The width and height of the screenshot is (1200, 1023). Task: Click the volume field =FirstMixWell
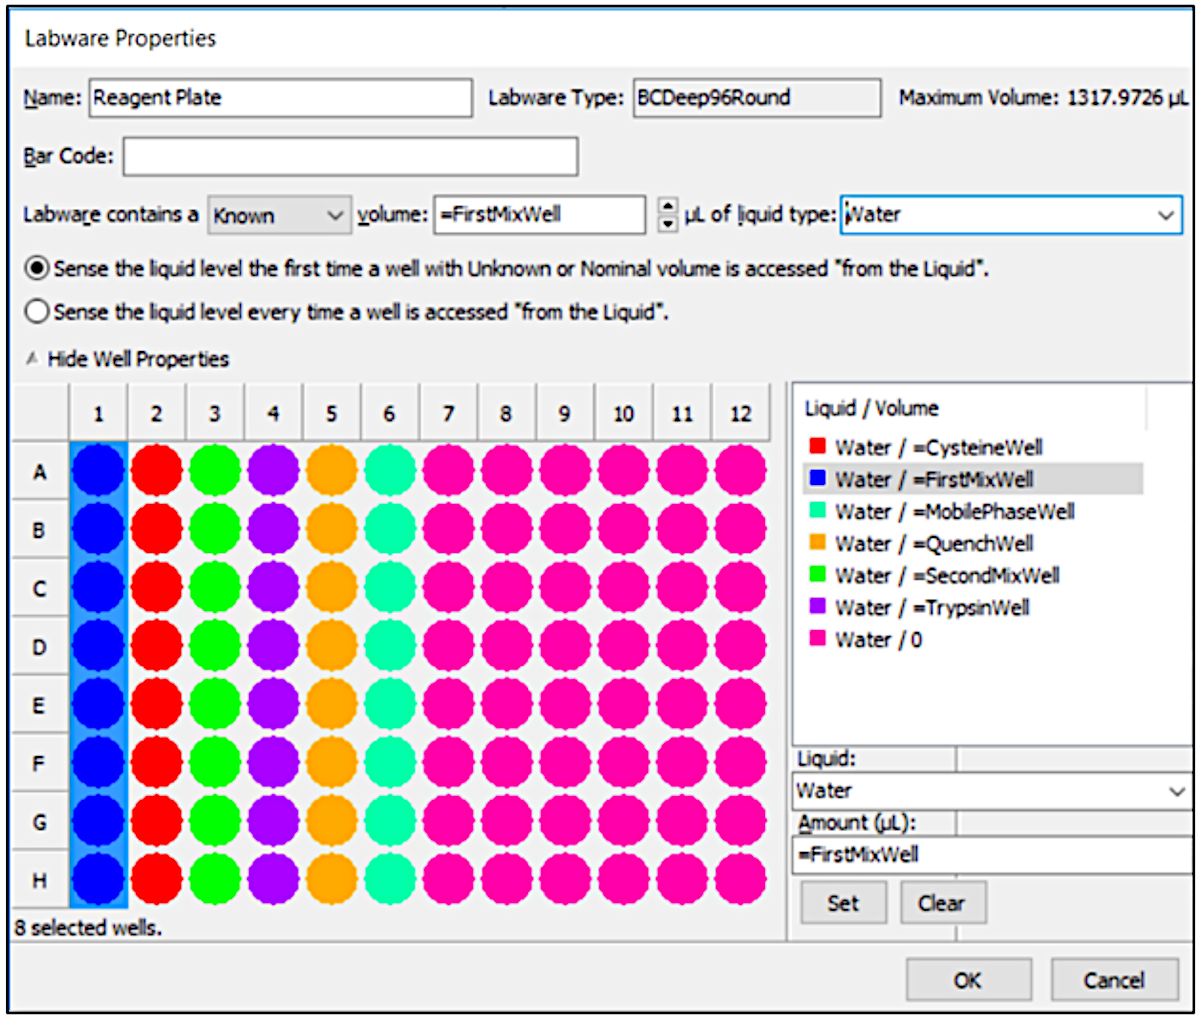click(540, 215)
